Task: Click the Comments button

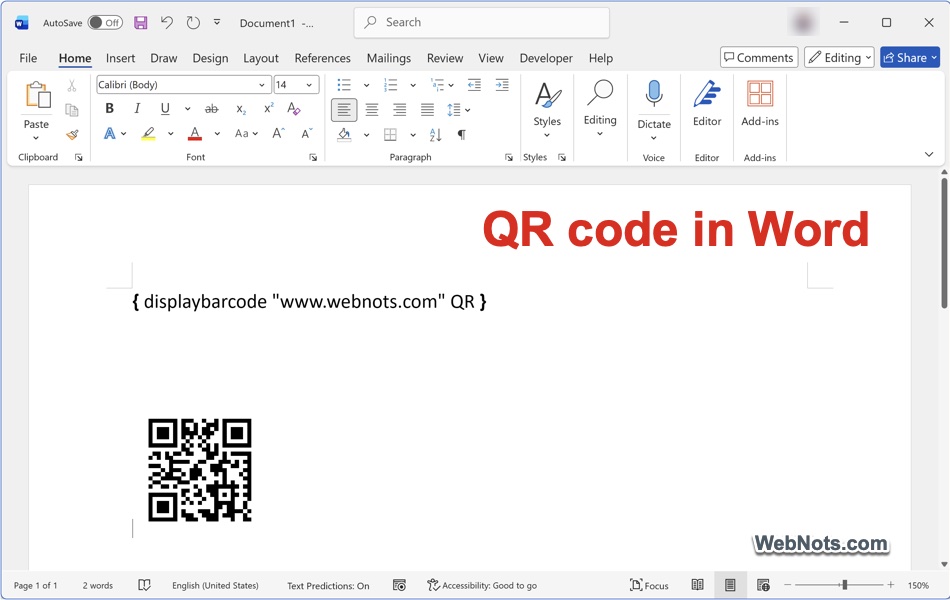Action: [x=759, y=58]
